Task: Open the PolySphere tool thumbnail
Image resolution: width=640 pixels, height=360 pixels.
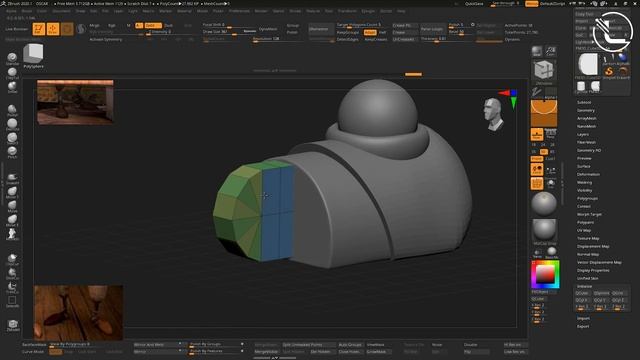Action: [33, 54]
